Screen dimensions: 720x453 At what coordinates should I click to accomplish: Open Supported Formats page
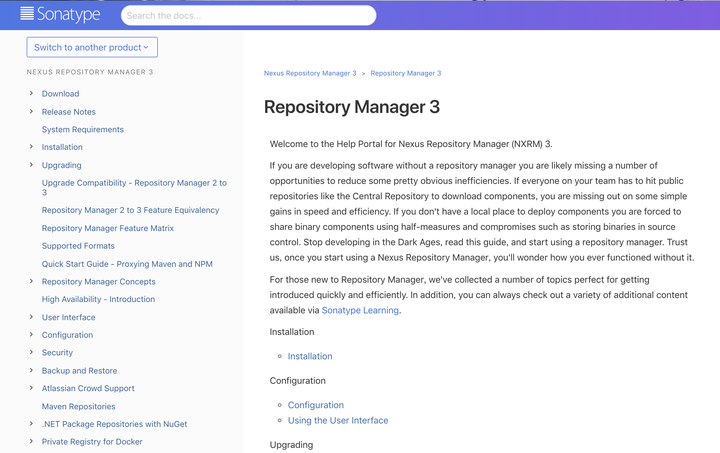tap(78, 246)
